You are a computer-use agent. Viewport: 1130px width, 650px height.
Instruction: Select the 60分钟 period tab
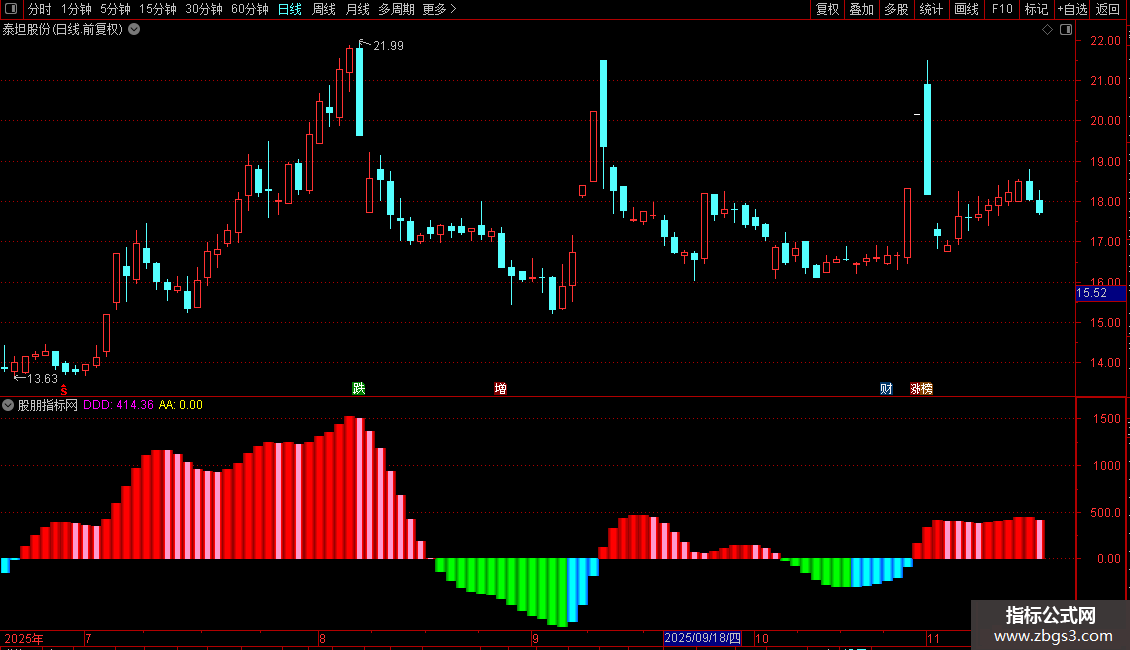(x=250, y=9)
